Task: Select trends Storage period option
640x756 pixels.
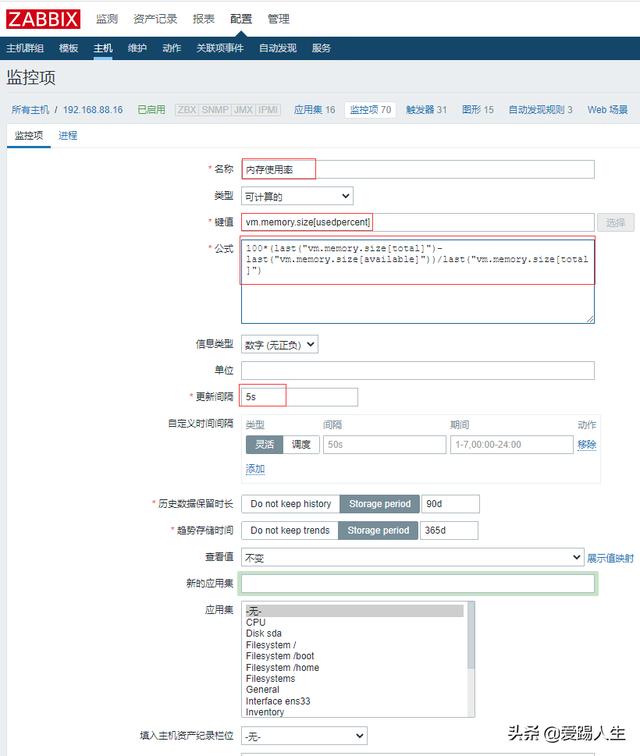Action: click(378, 530)
